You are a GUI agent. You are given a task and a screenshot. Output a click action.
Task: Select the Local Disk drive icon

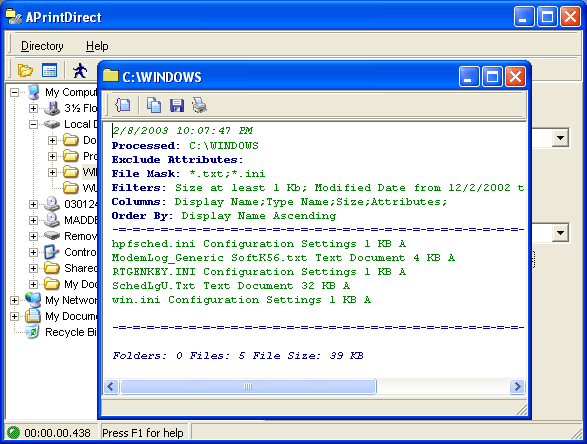[x=52, y=124]
